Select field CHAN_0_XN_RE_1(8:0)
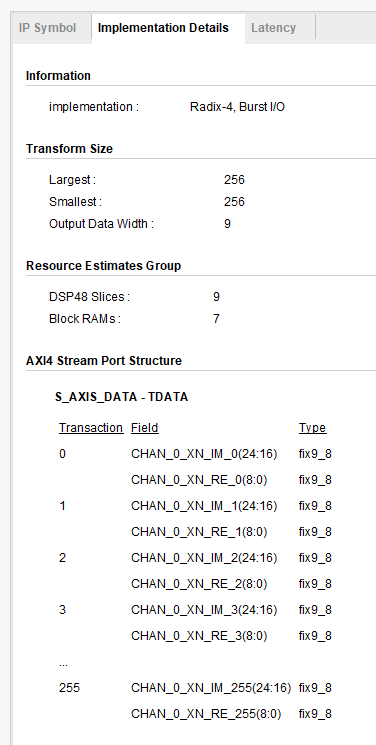Viewport: 376px width, 745px height. coord(199,532)
